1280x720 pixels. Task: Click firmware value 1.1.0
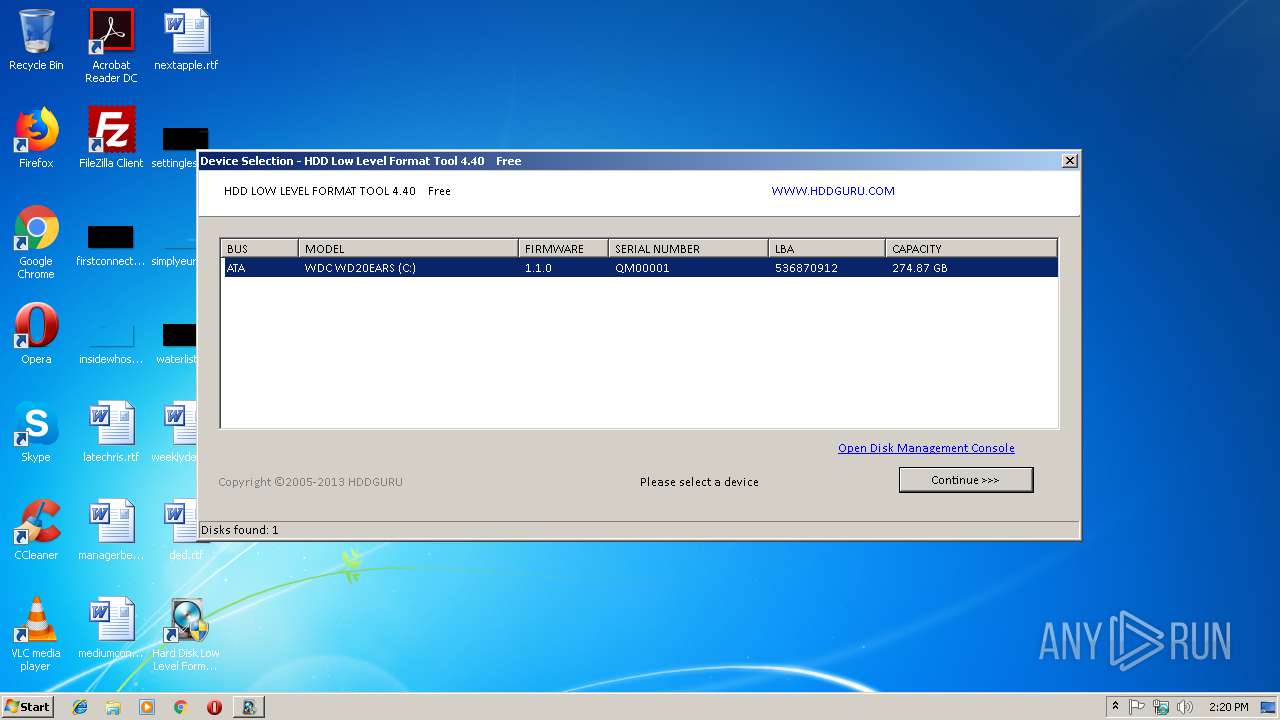538,268
